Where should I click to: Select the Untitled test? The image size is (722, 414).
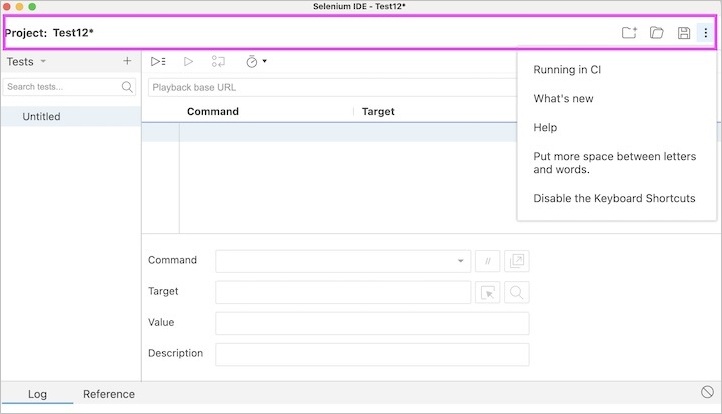[71, 117]
